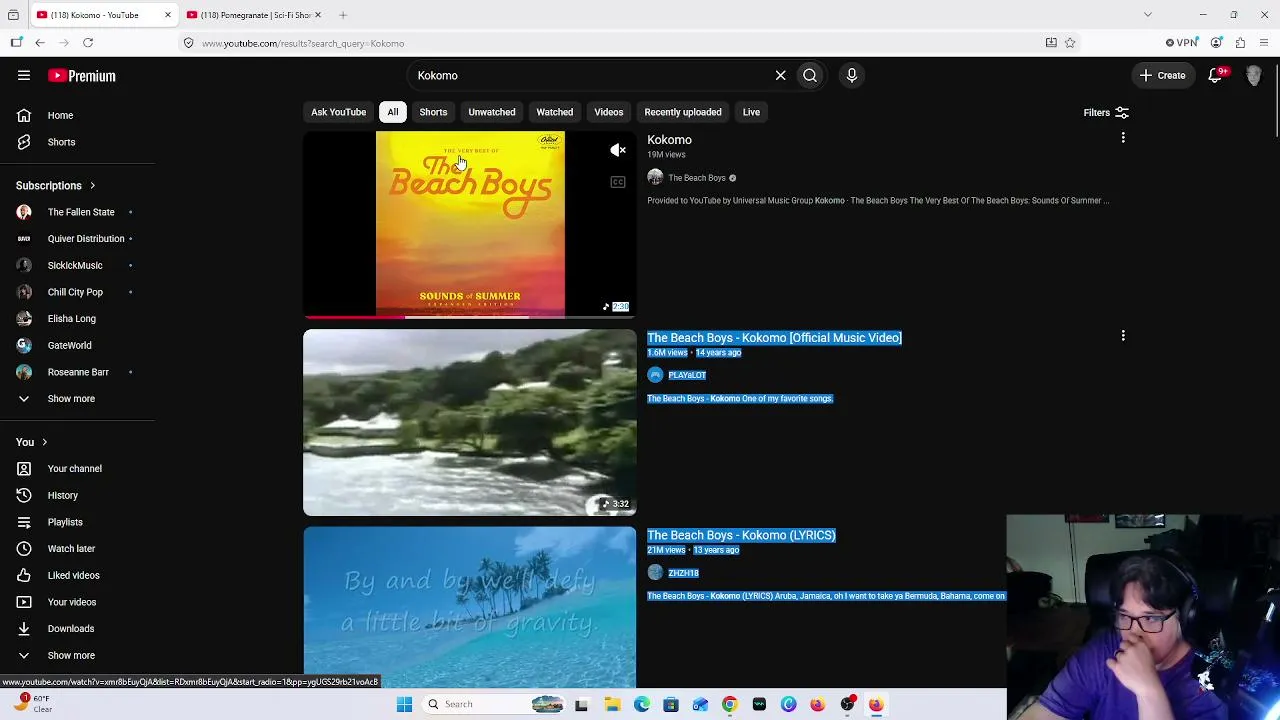Open the Kokomo lyrics video thumbnail

coord(470,607)
